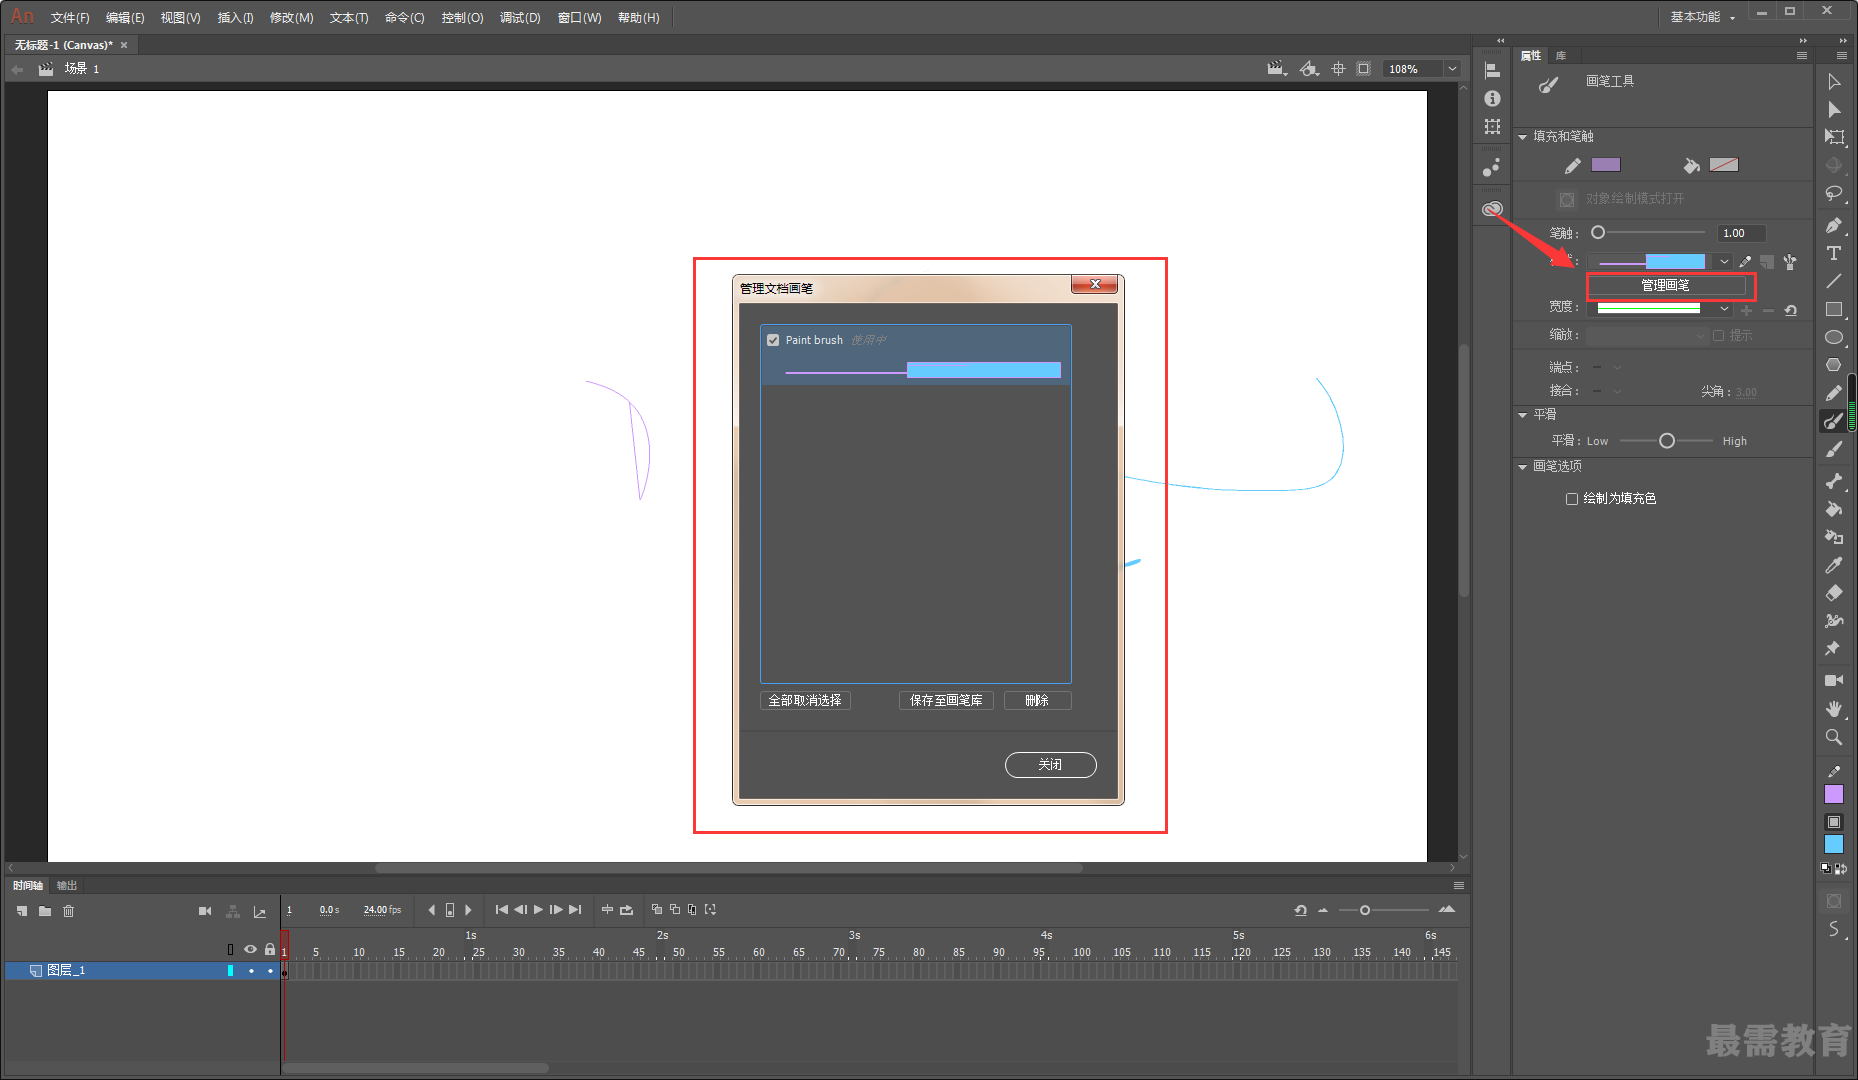
Task: Select the Camera tool
Action: pyautogui.click(x=1834, y=680)
